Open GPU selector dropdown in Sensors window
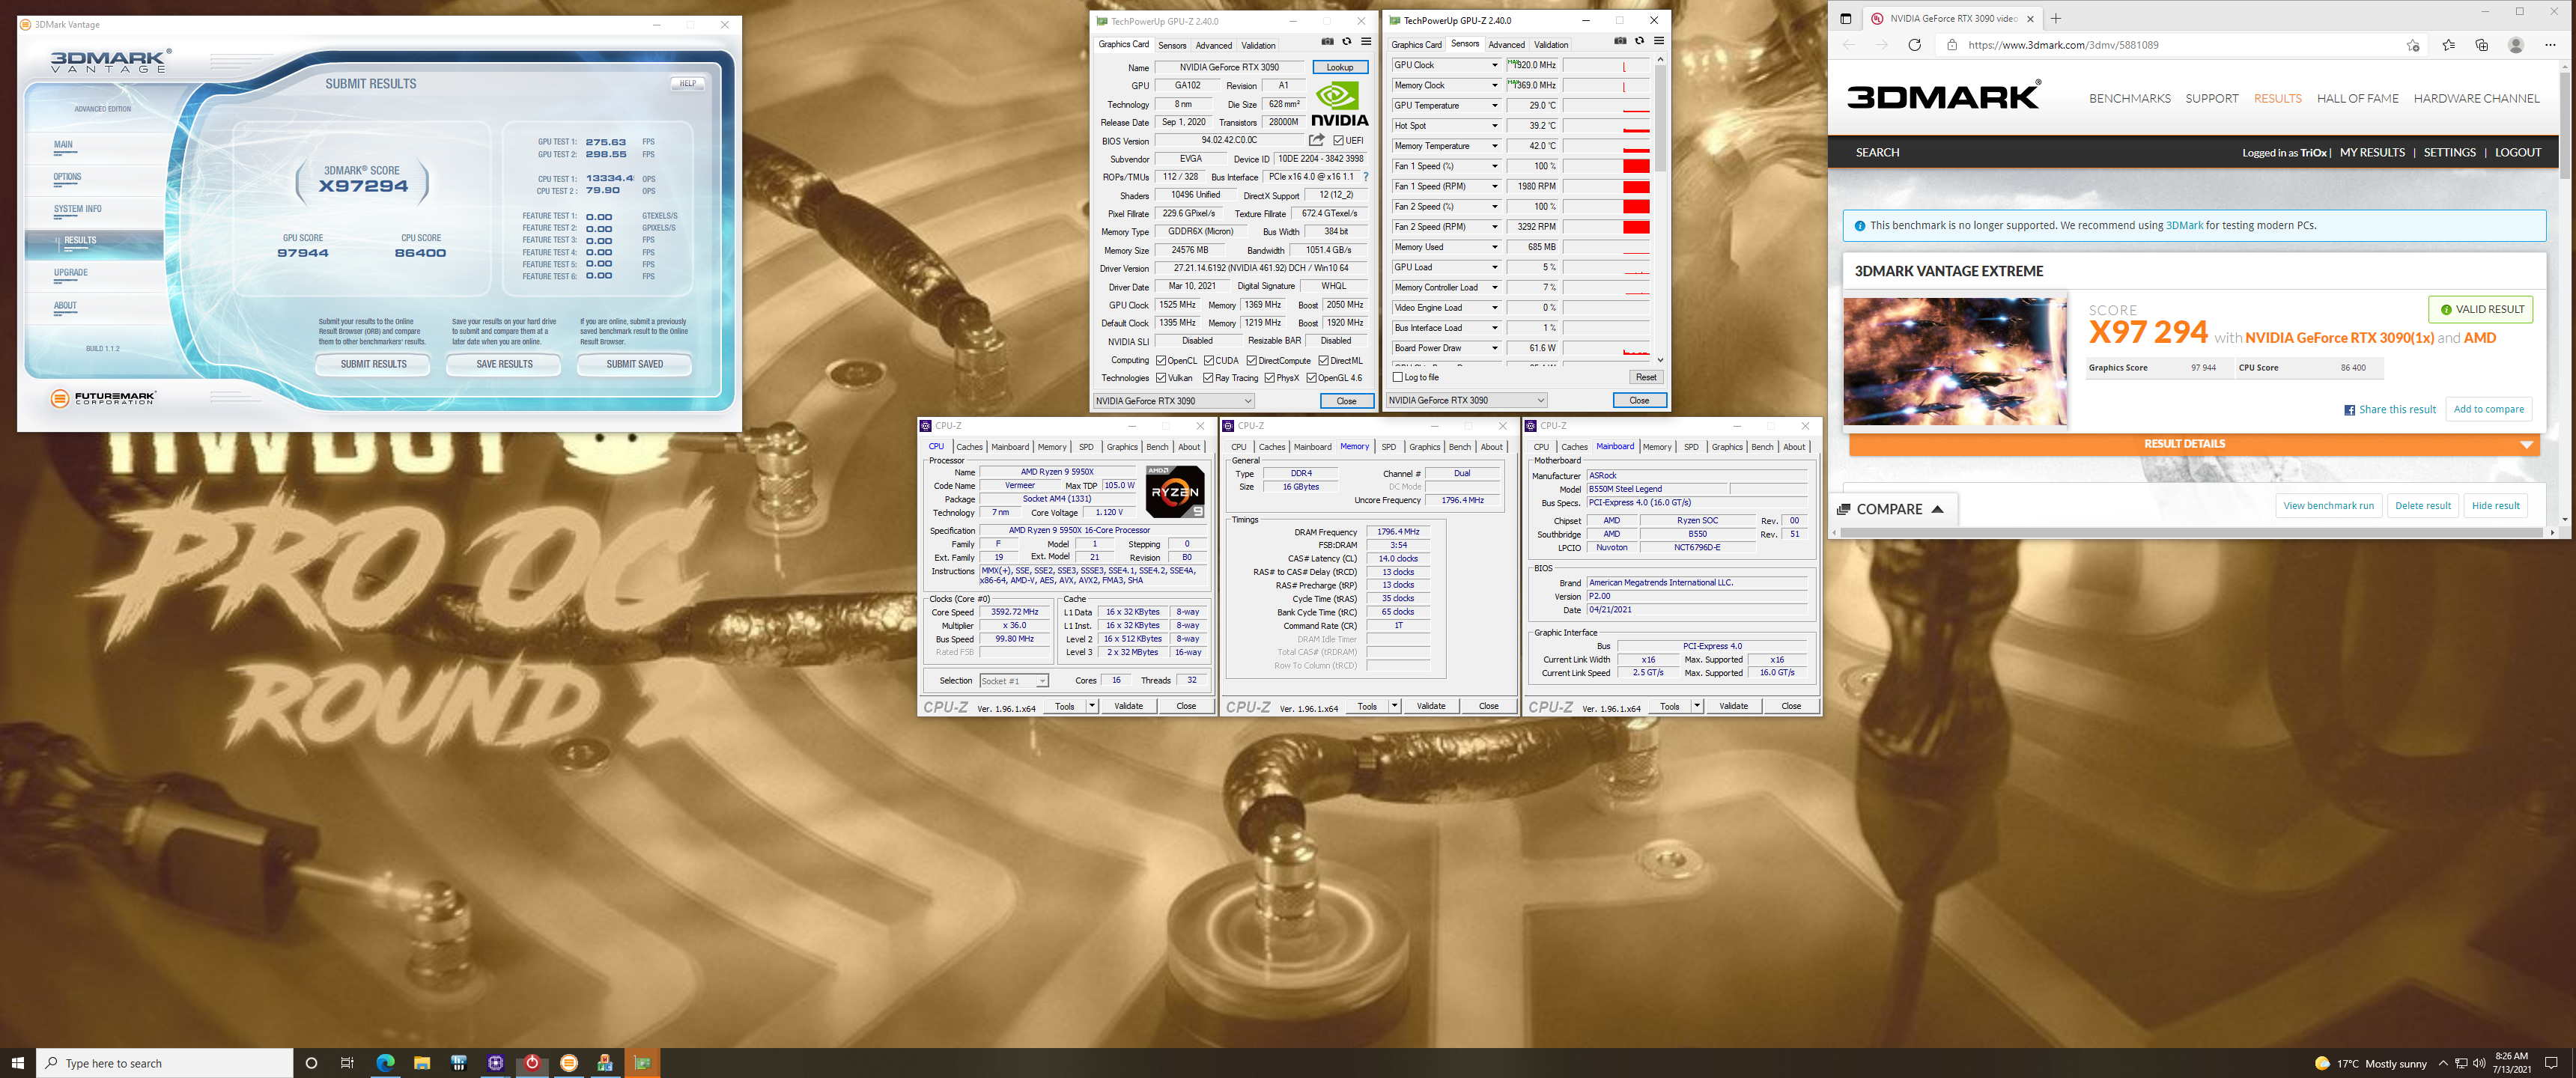The width and height of the screenshot is (2576, 1078). click(x=1466, y=400)
